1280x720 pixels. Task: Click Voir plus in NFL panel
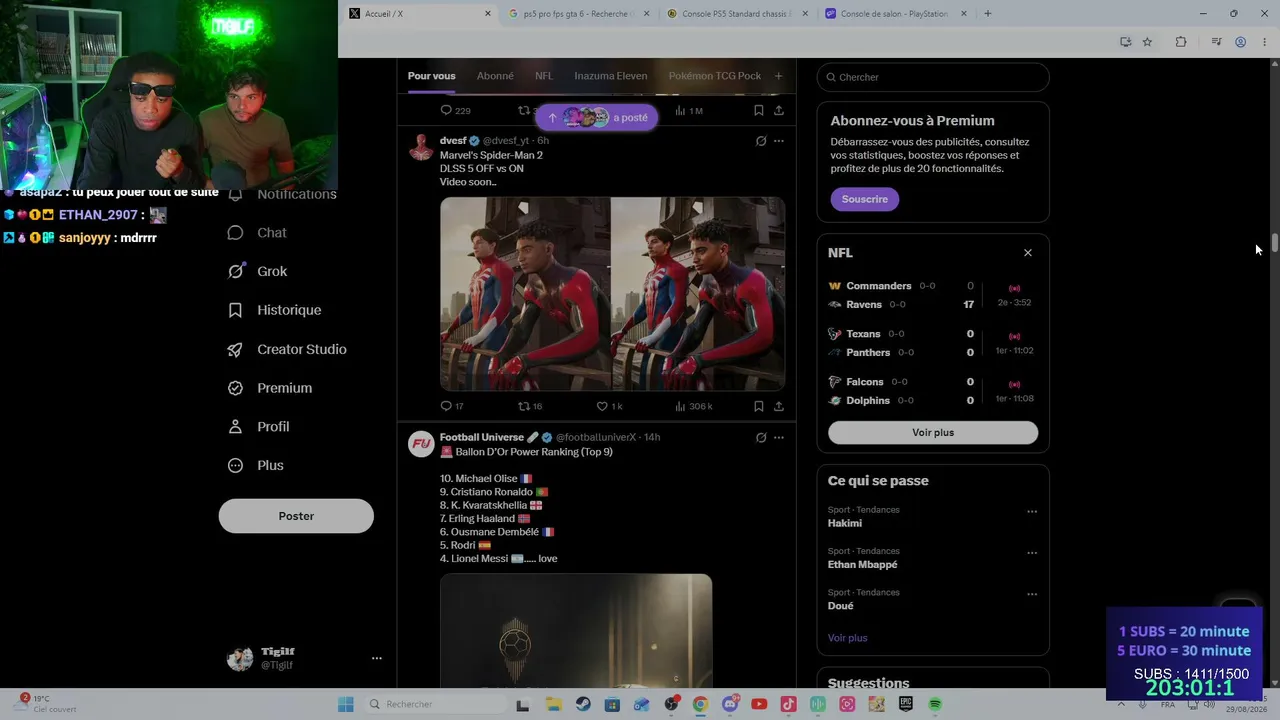(x=933, y=433)
